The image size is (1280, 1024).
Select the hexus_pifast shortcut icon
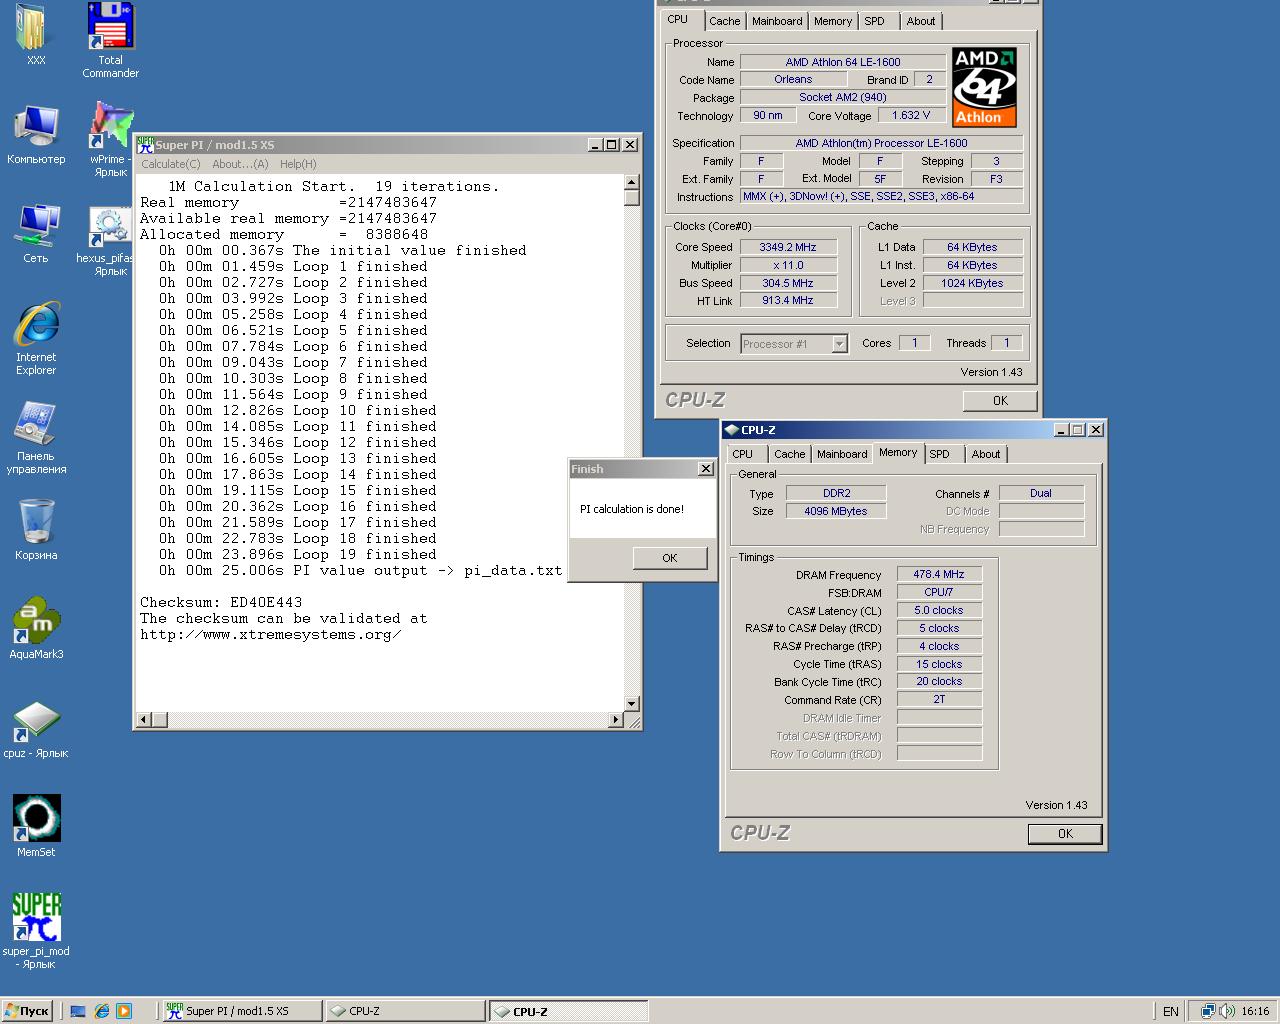tap(108, 241)
